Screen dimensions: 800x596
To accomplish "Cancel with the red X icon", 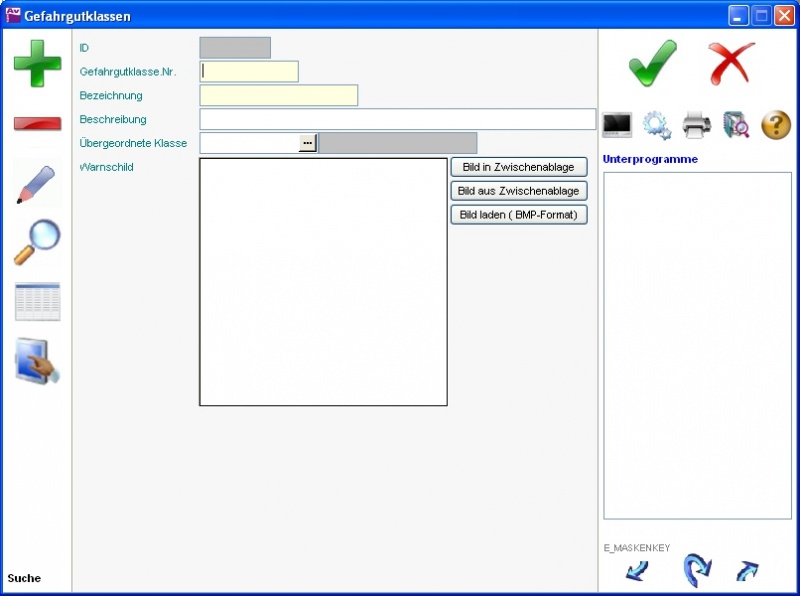I will [x=732, y=63].
